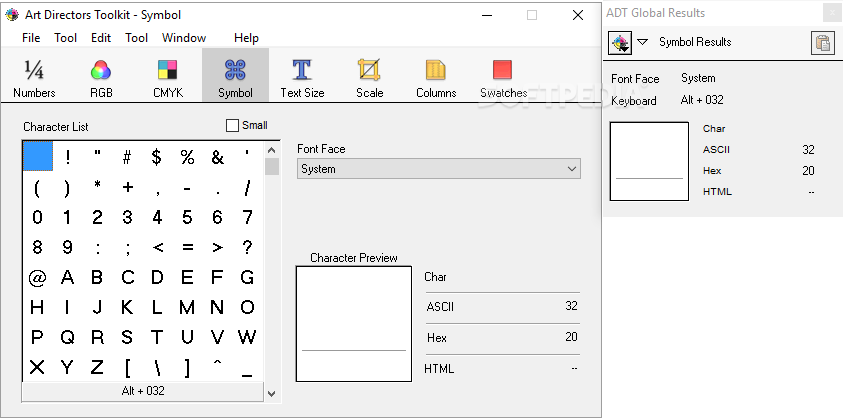843x418 pixels.
Task: Select the digit 5 in the list
Action: pos(187,217)
